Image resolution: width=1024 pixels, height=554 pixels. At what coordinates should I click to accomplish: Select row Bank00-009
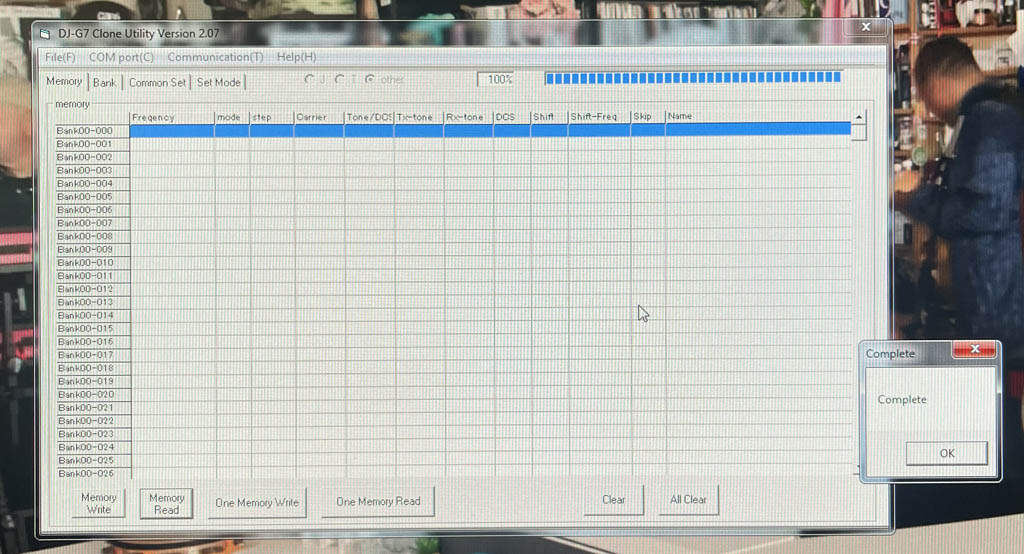point(93,250)
